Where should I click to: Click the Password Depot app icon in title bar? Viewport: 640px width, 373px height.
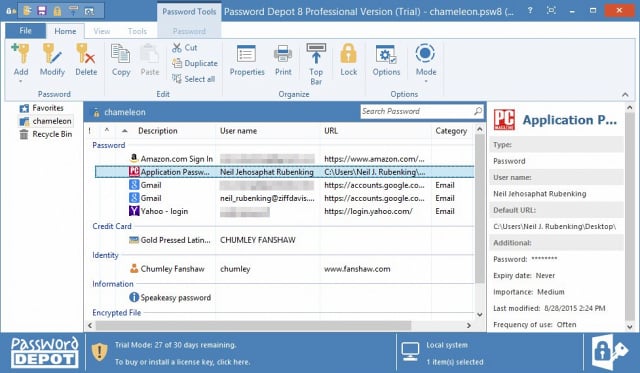pyautogui.click(x=11, y=11)
